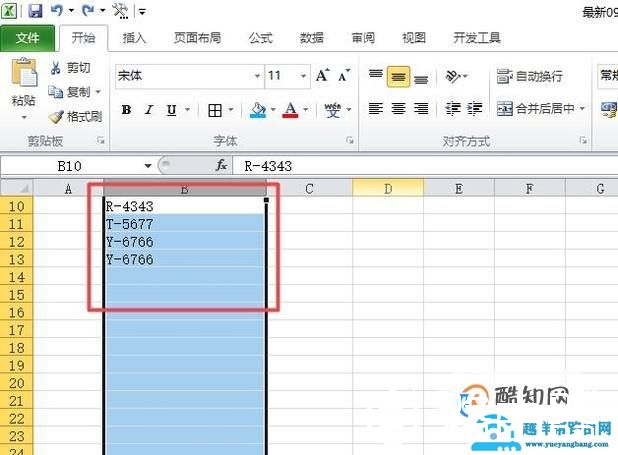Click the Save icon in quick access toolbar
Screen dimensions: 618x455
[x=35, y=11]
